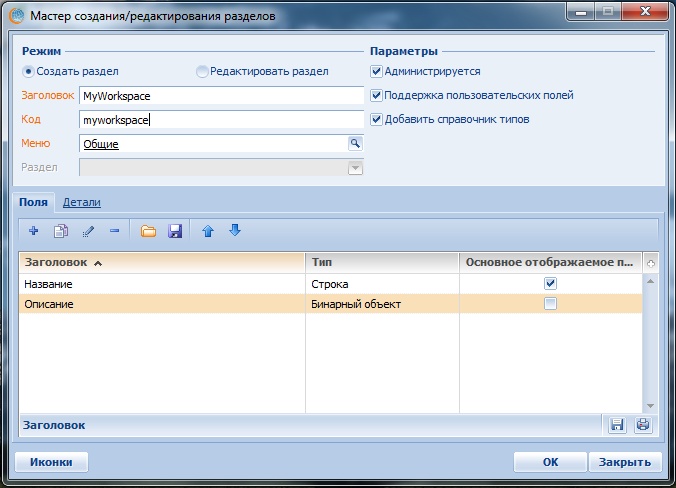Viewport: 676px width, 488px height.
Task: Toggle the main display checkbox for Название
Action: (x=550, y=283)
